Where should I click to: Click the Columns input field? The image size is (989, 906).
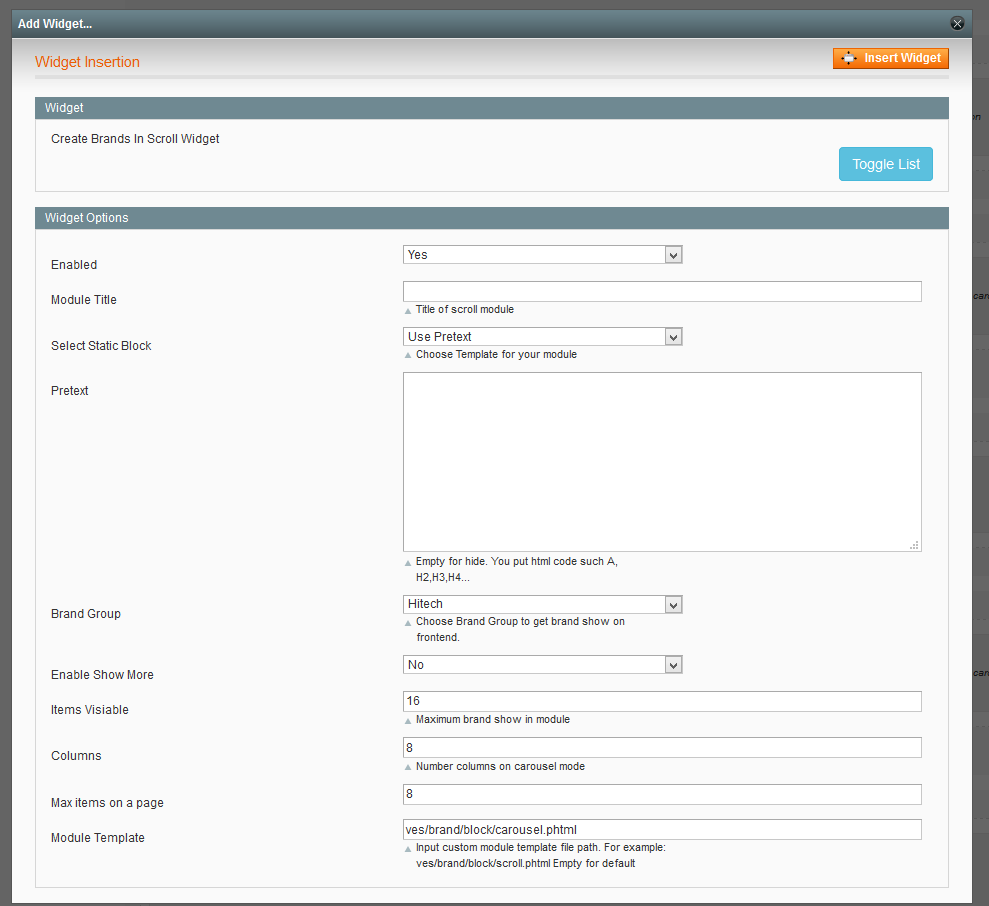(x=661, y=748)
